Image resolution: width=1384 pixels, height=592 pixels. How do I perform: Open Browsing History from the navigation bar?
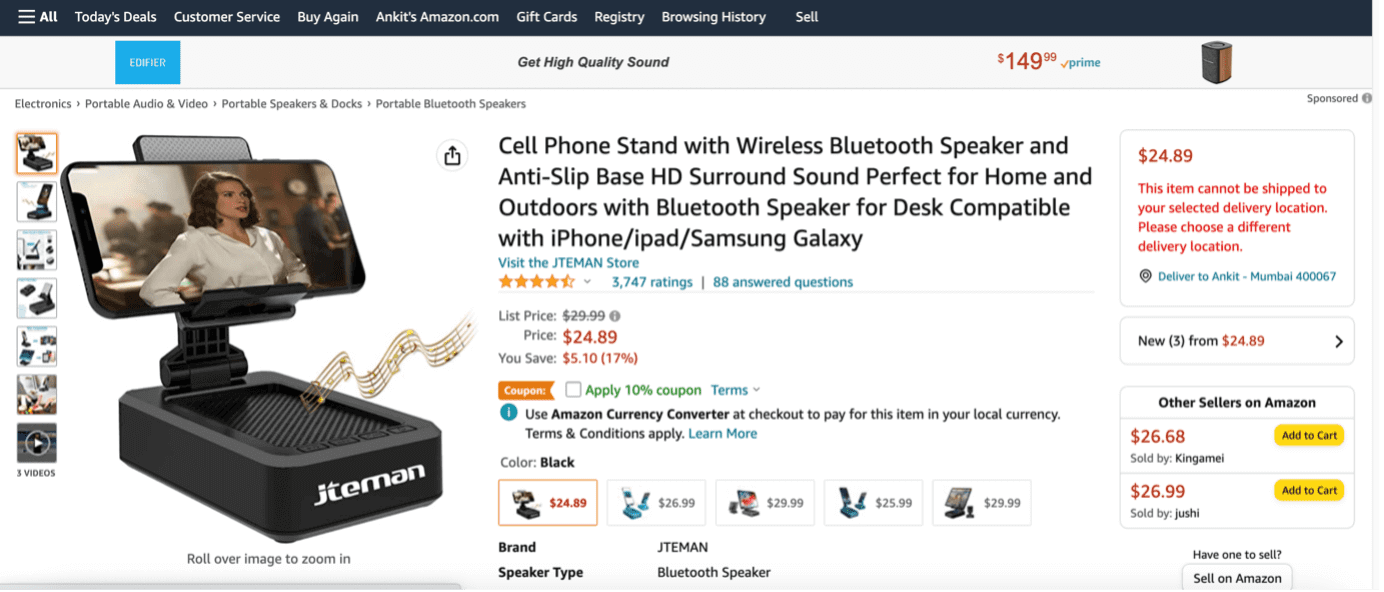tap(713, 16)
